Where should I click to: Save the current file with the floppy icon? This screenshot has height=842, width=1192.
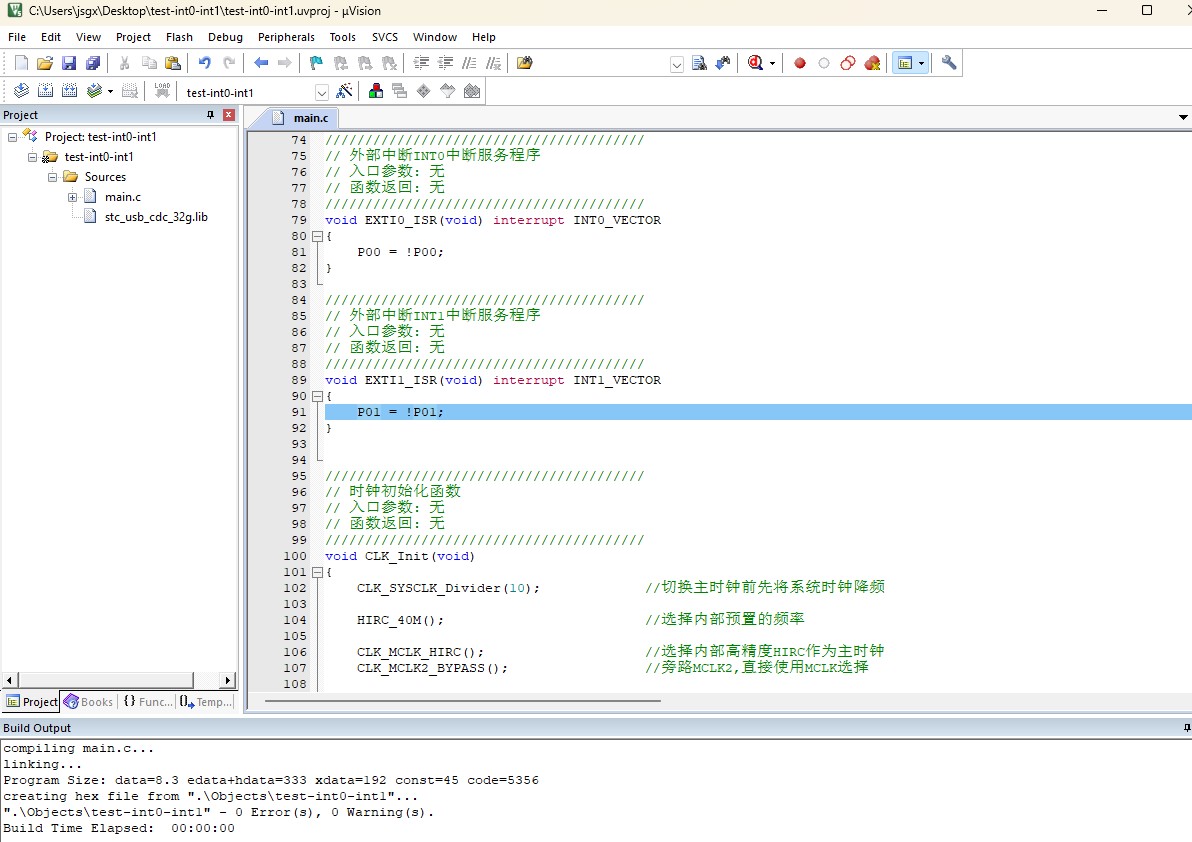(x=69, y=63)
